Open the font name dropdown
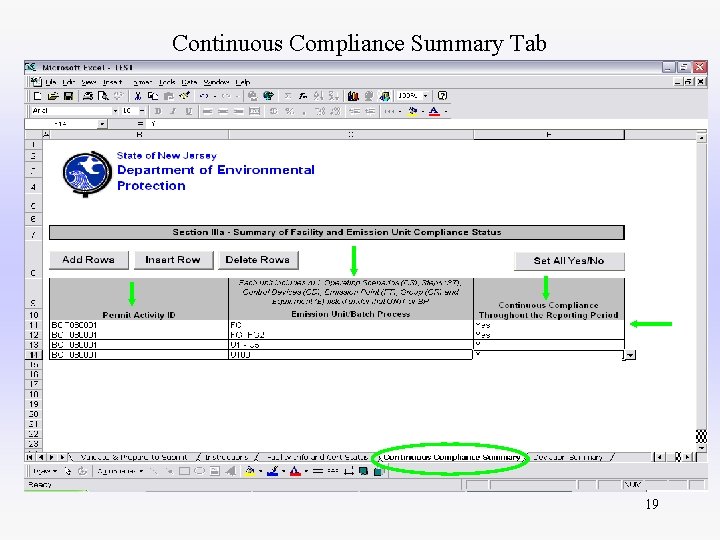This screenshot has height=540, width=720. 115,111
